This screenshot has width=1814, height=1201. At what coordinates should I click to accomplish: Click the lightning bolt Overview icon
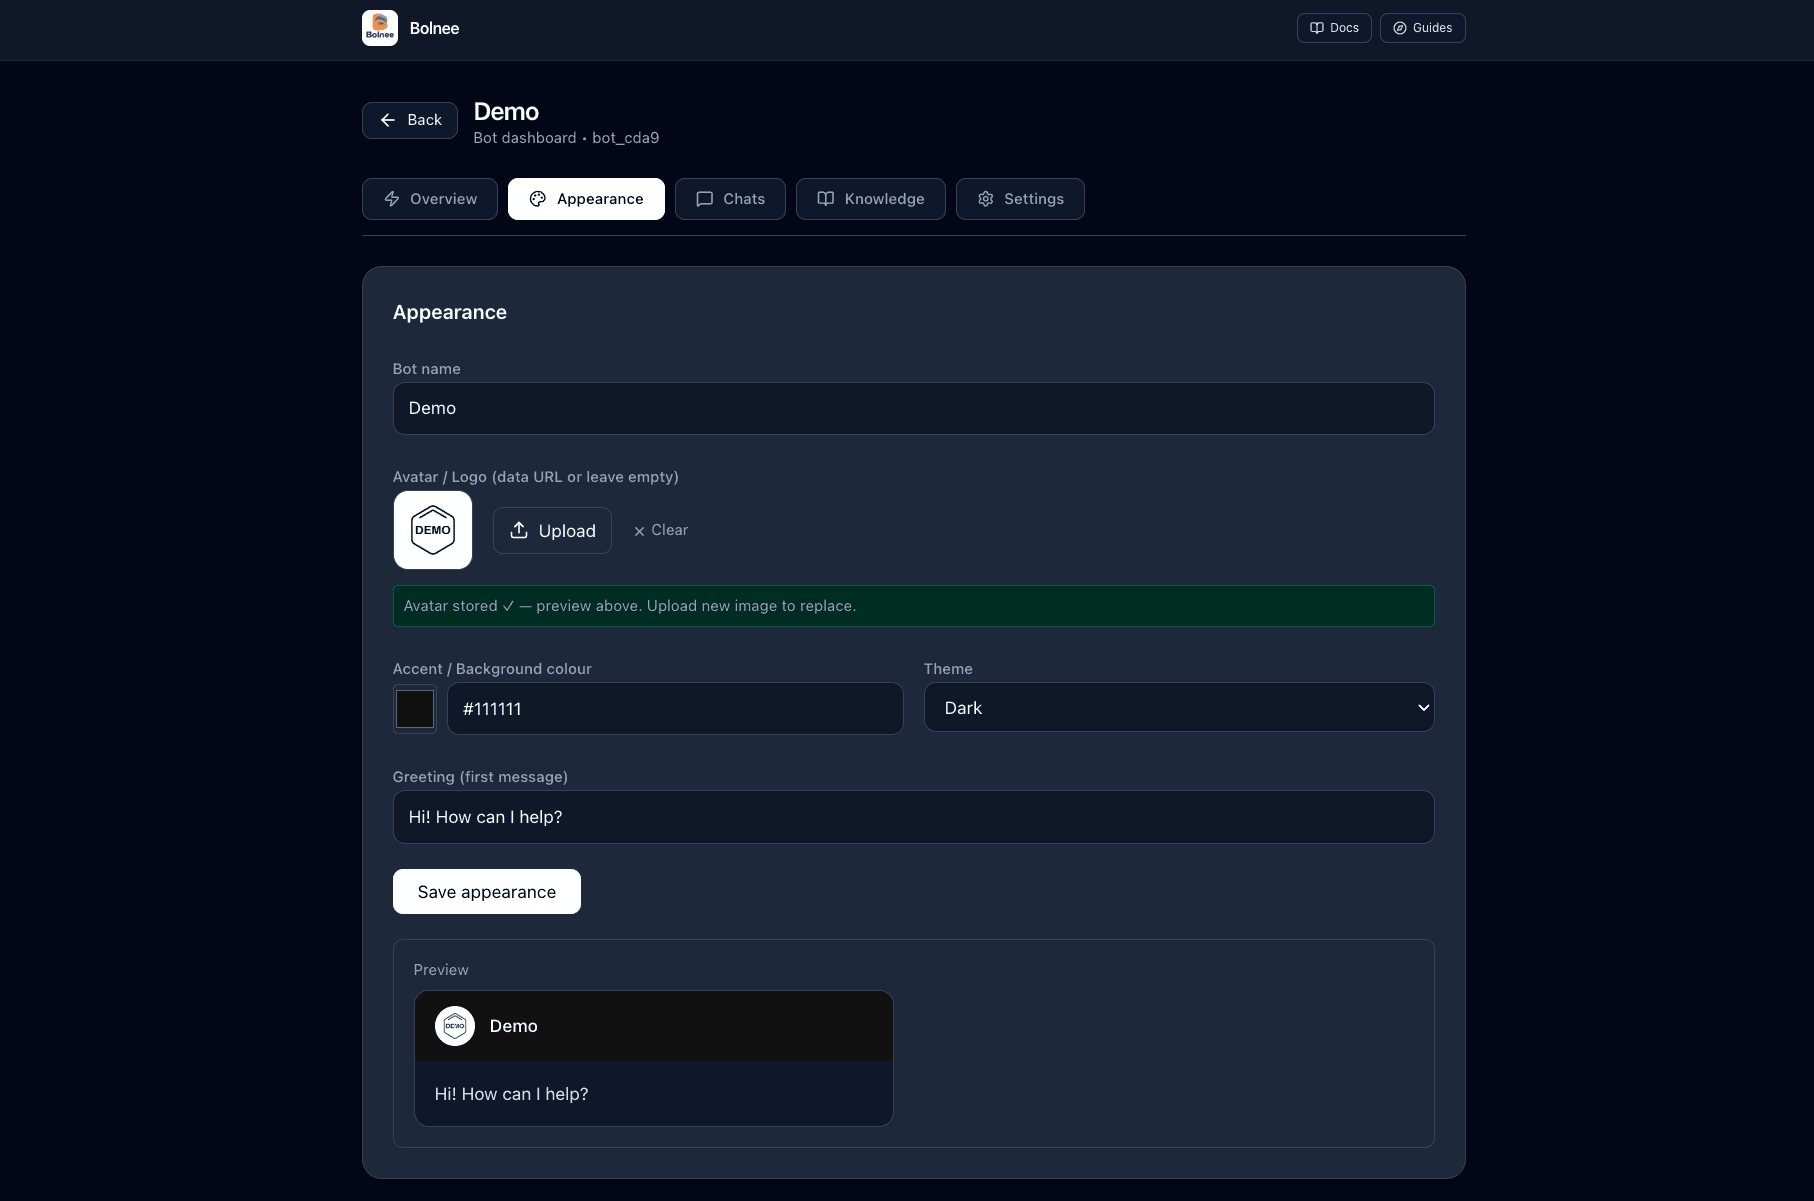392,199
